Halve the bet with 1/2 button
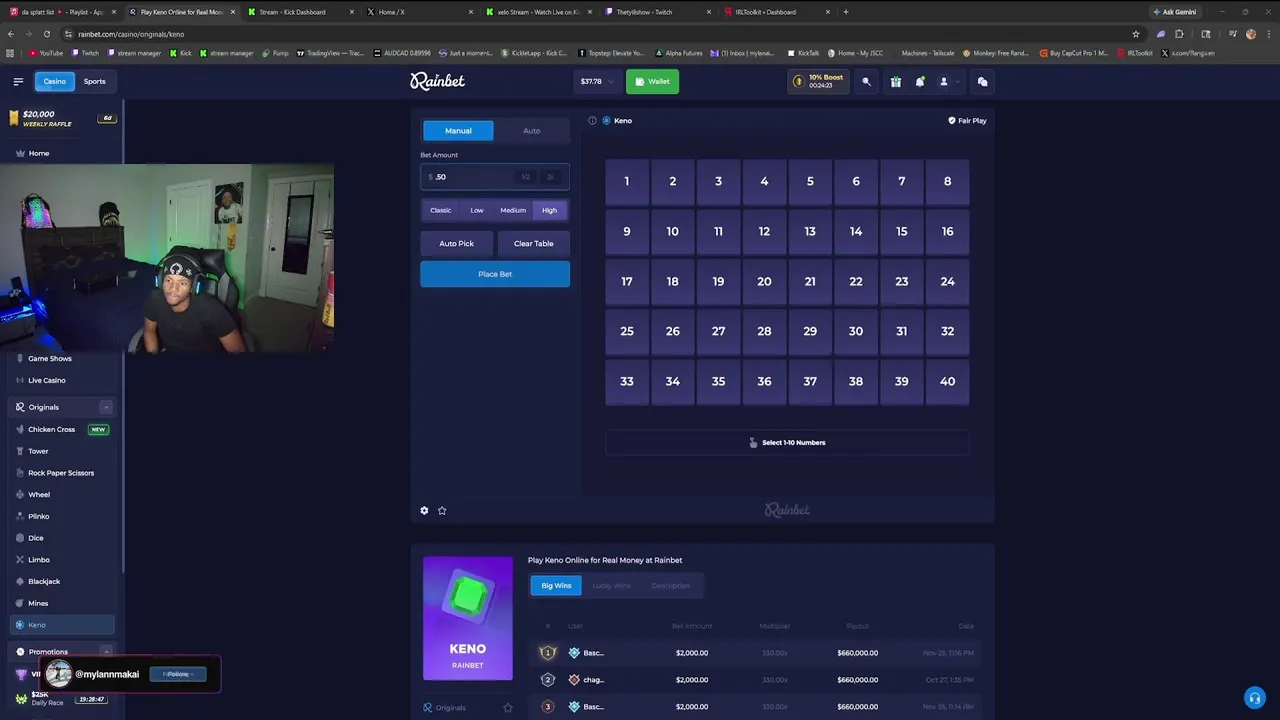This screenshot has width=1280, height=720. [x=525, y=177]
